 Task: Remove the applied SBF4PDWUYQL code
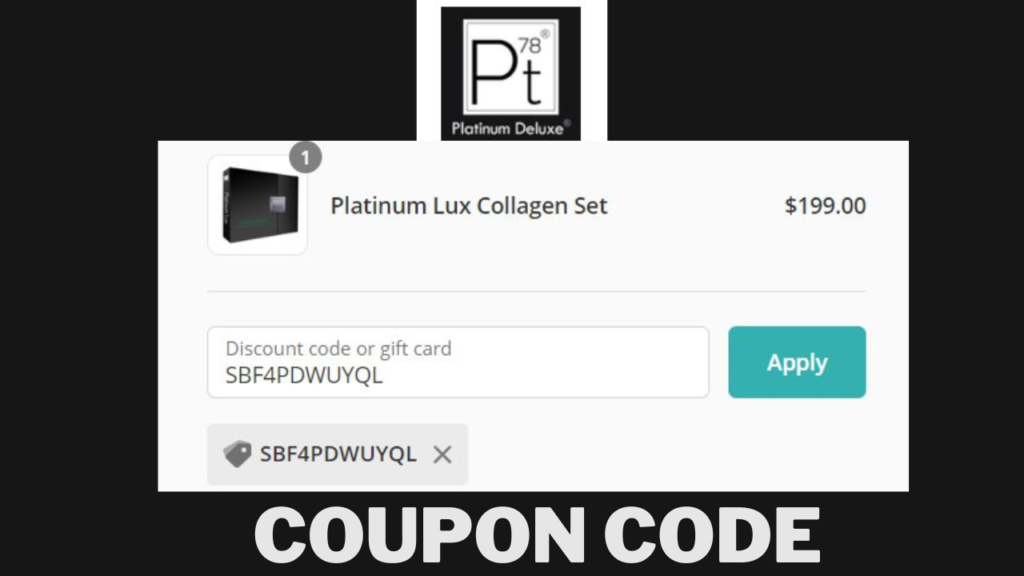[442, 455]
